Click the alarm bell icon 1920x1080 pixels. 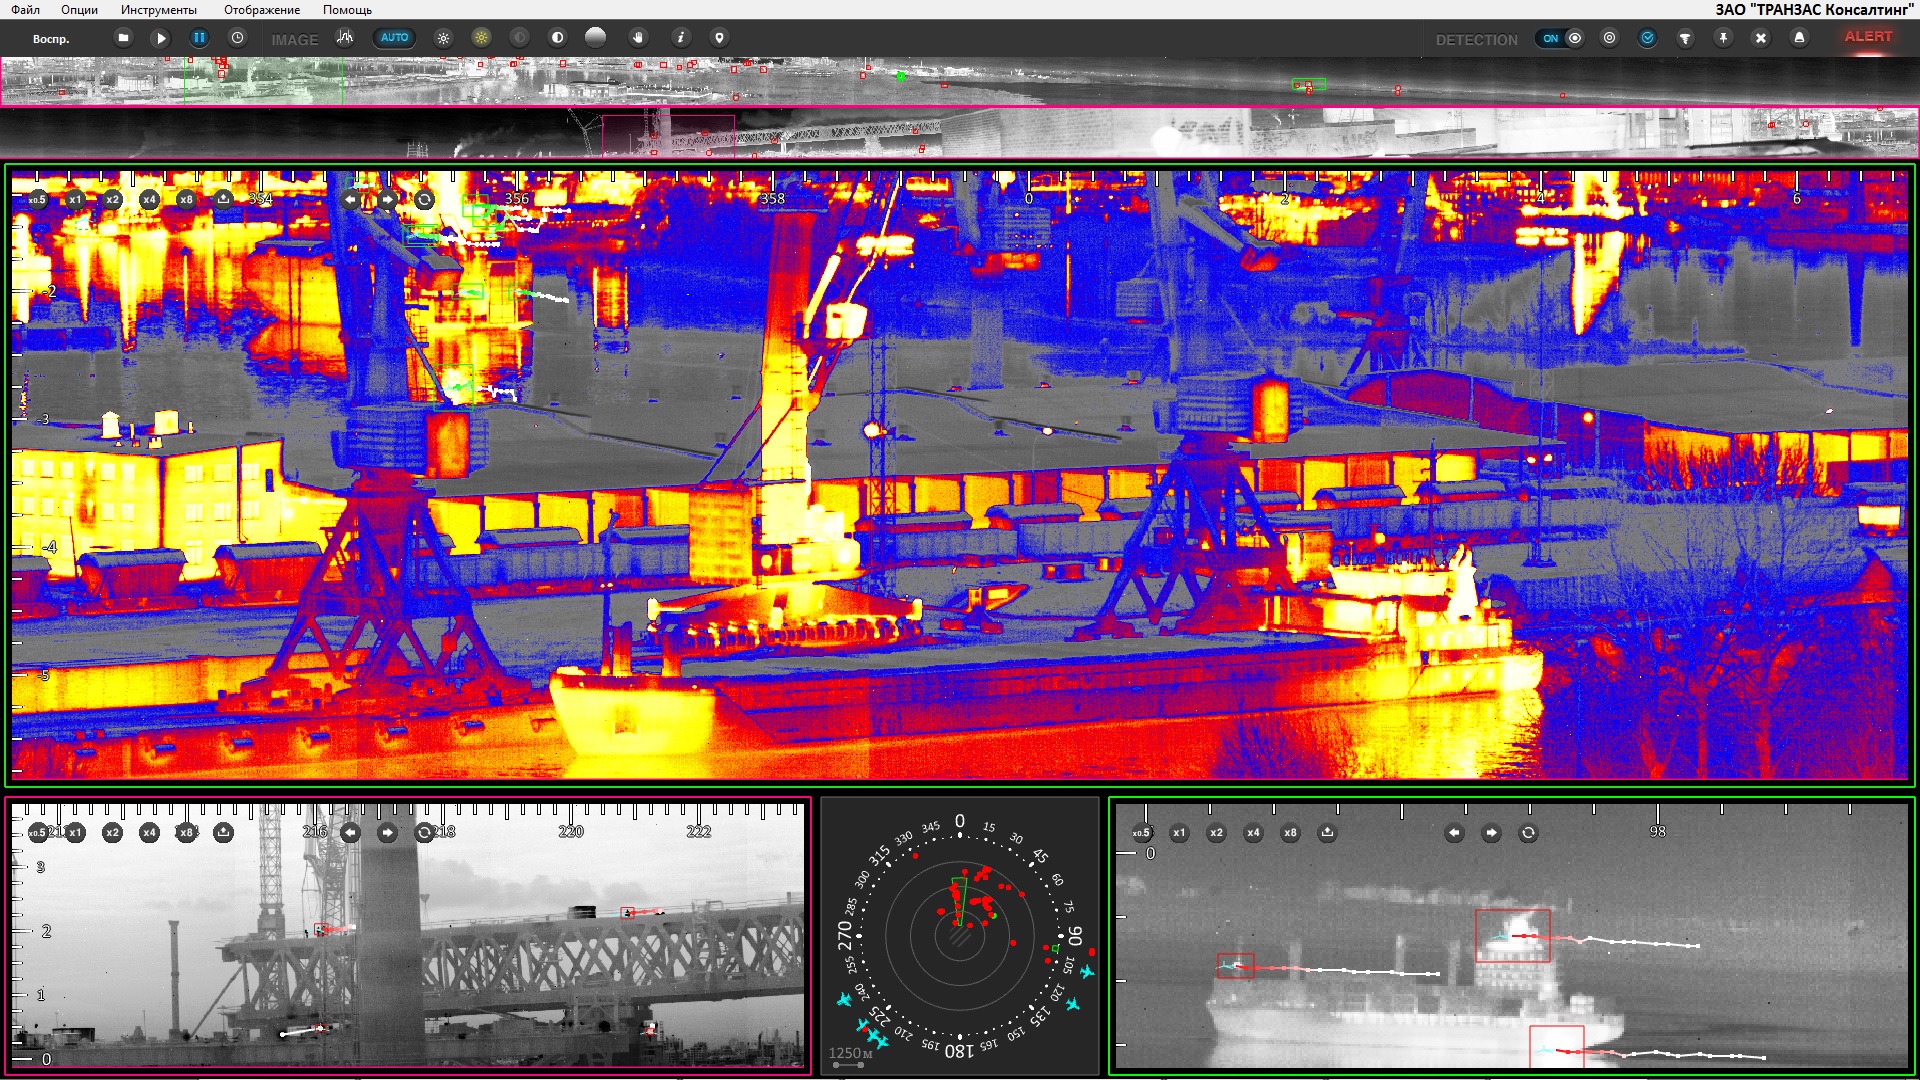pyautogui.click(x=1799, y=38)
